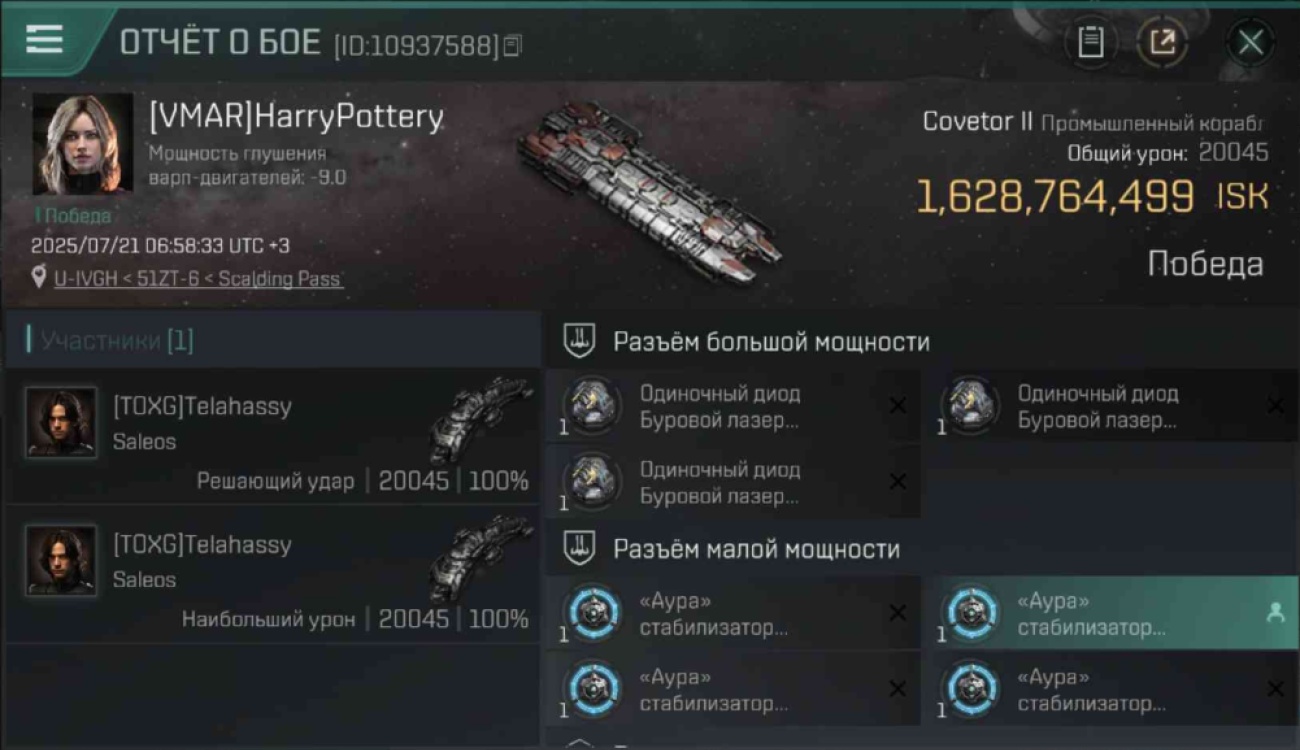Select first «Аура» стабилизатор module

733,614
